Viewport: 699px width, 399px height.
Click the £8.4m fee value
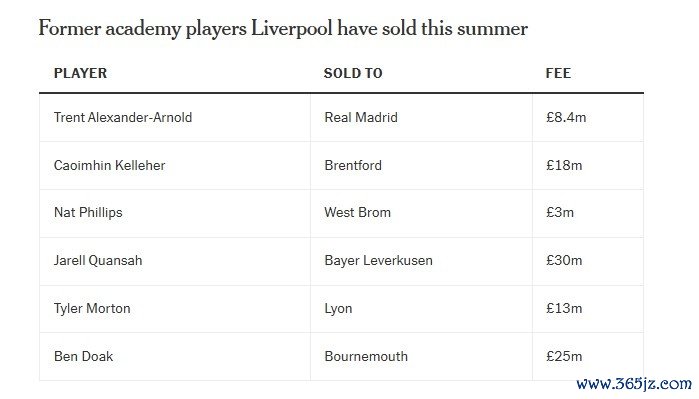click(566, 117)
